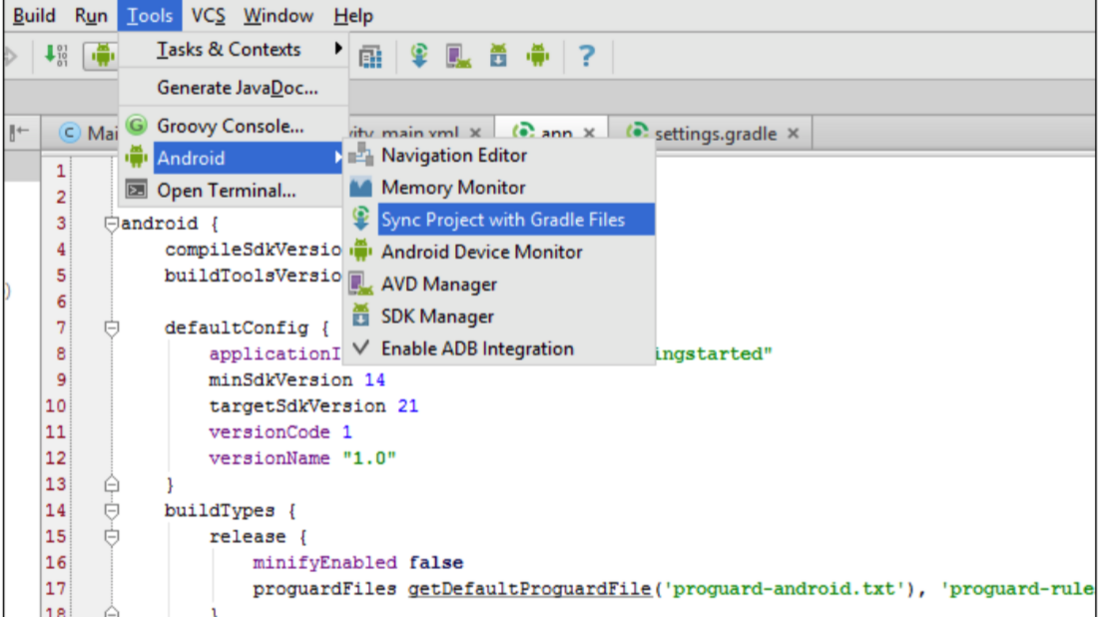Open Groovy Console... menu entry

(x=234, y=126)
